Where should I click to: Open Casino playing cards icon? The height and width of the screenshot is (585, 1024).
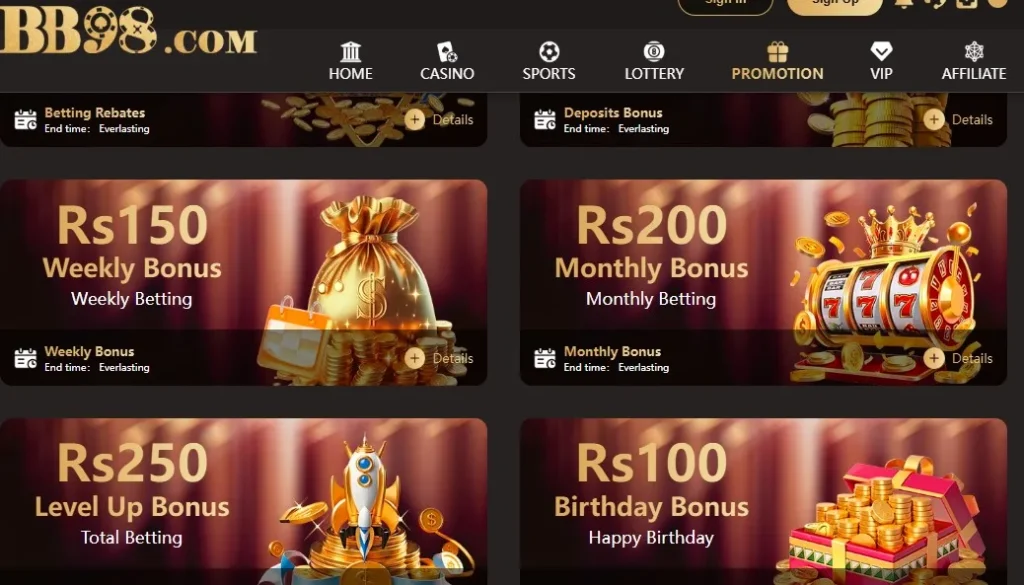tap(447, 52)
